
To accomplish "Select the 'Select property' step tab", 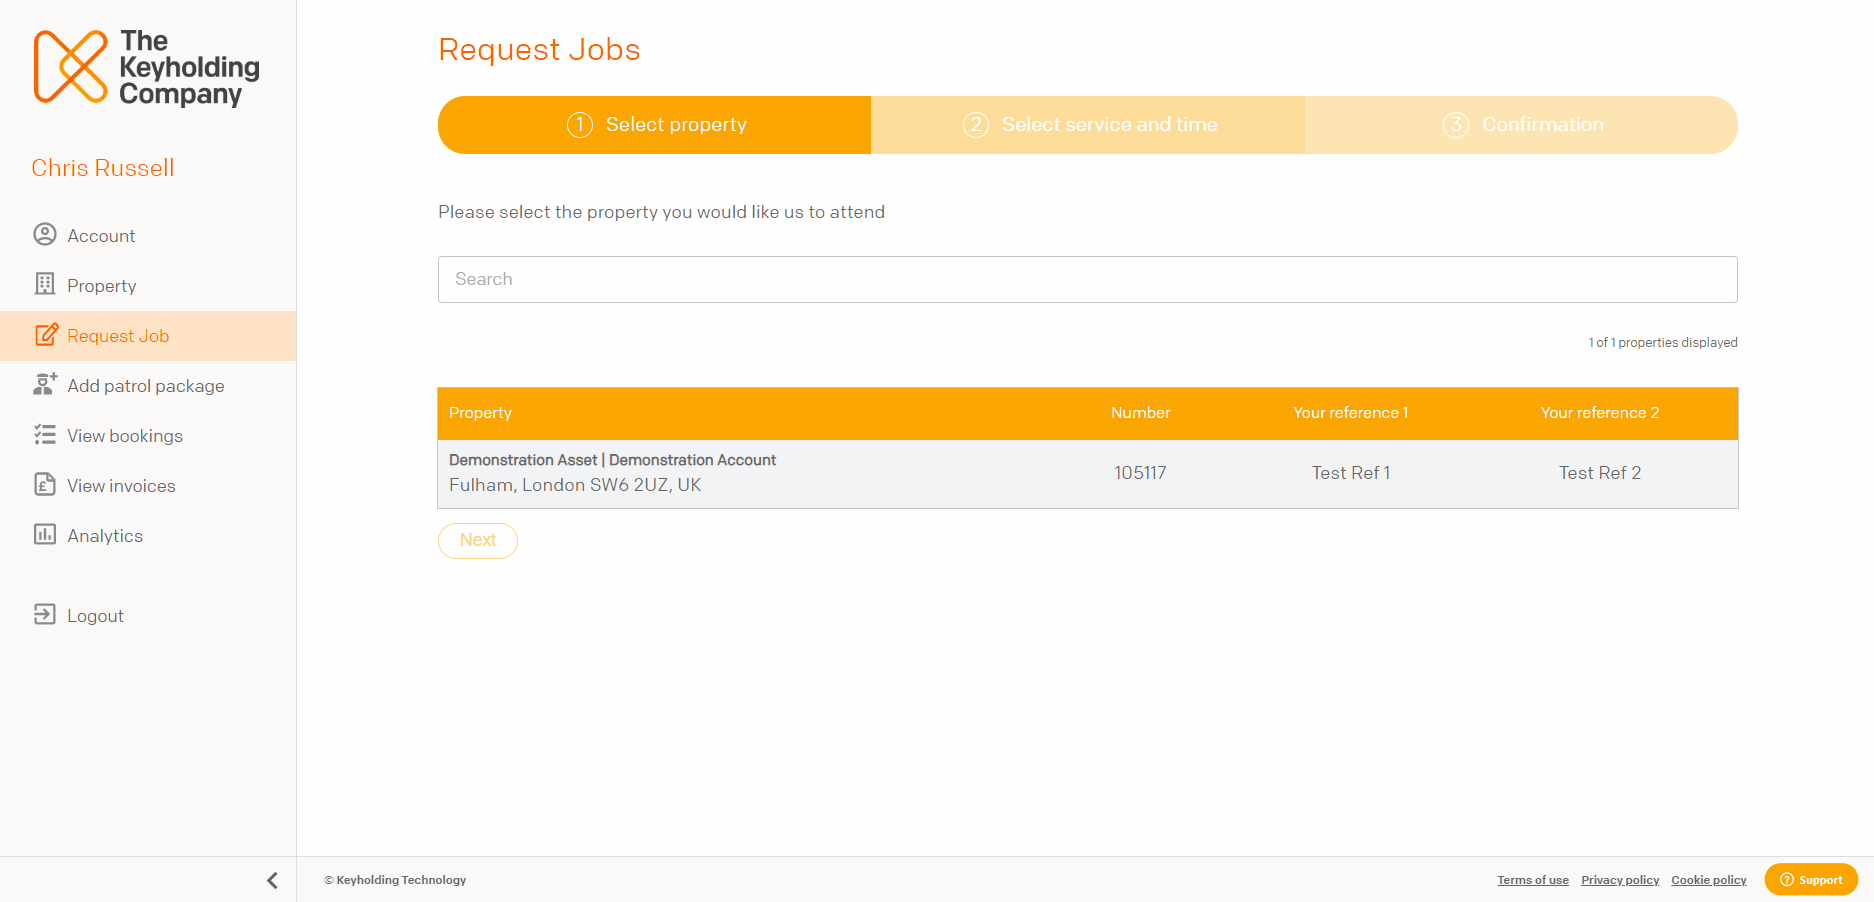I will (655, 125).
